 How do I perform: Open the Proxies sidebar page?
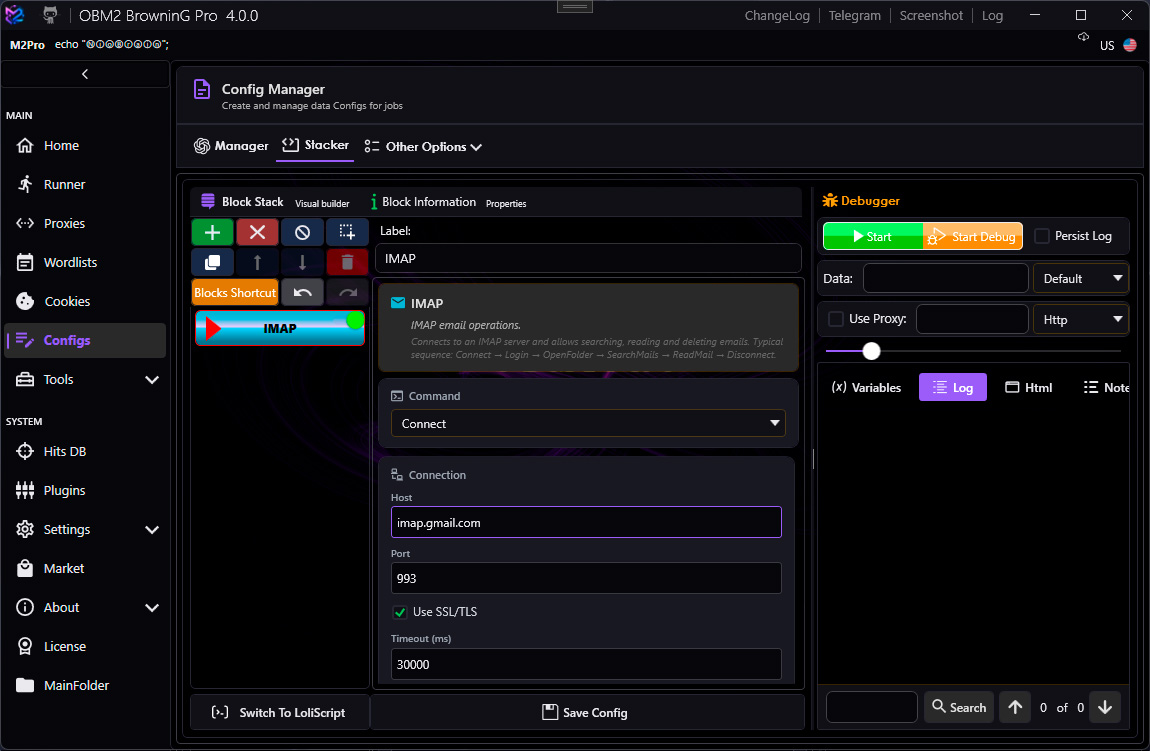(86, 223)
